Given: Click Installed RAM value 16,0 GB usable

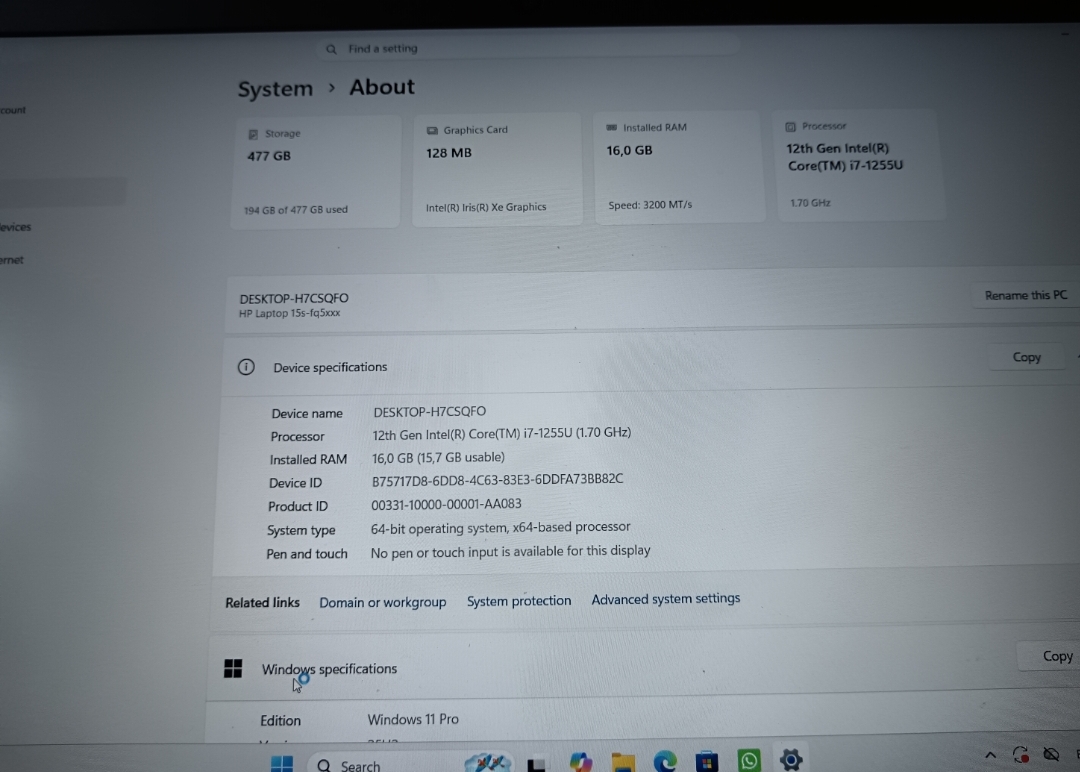Looking at the screenshot, I should [438, 458].
